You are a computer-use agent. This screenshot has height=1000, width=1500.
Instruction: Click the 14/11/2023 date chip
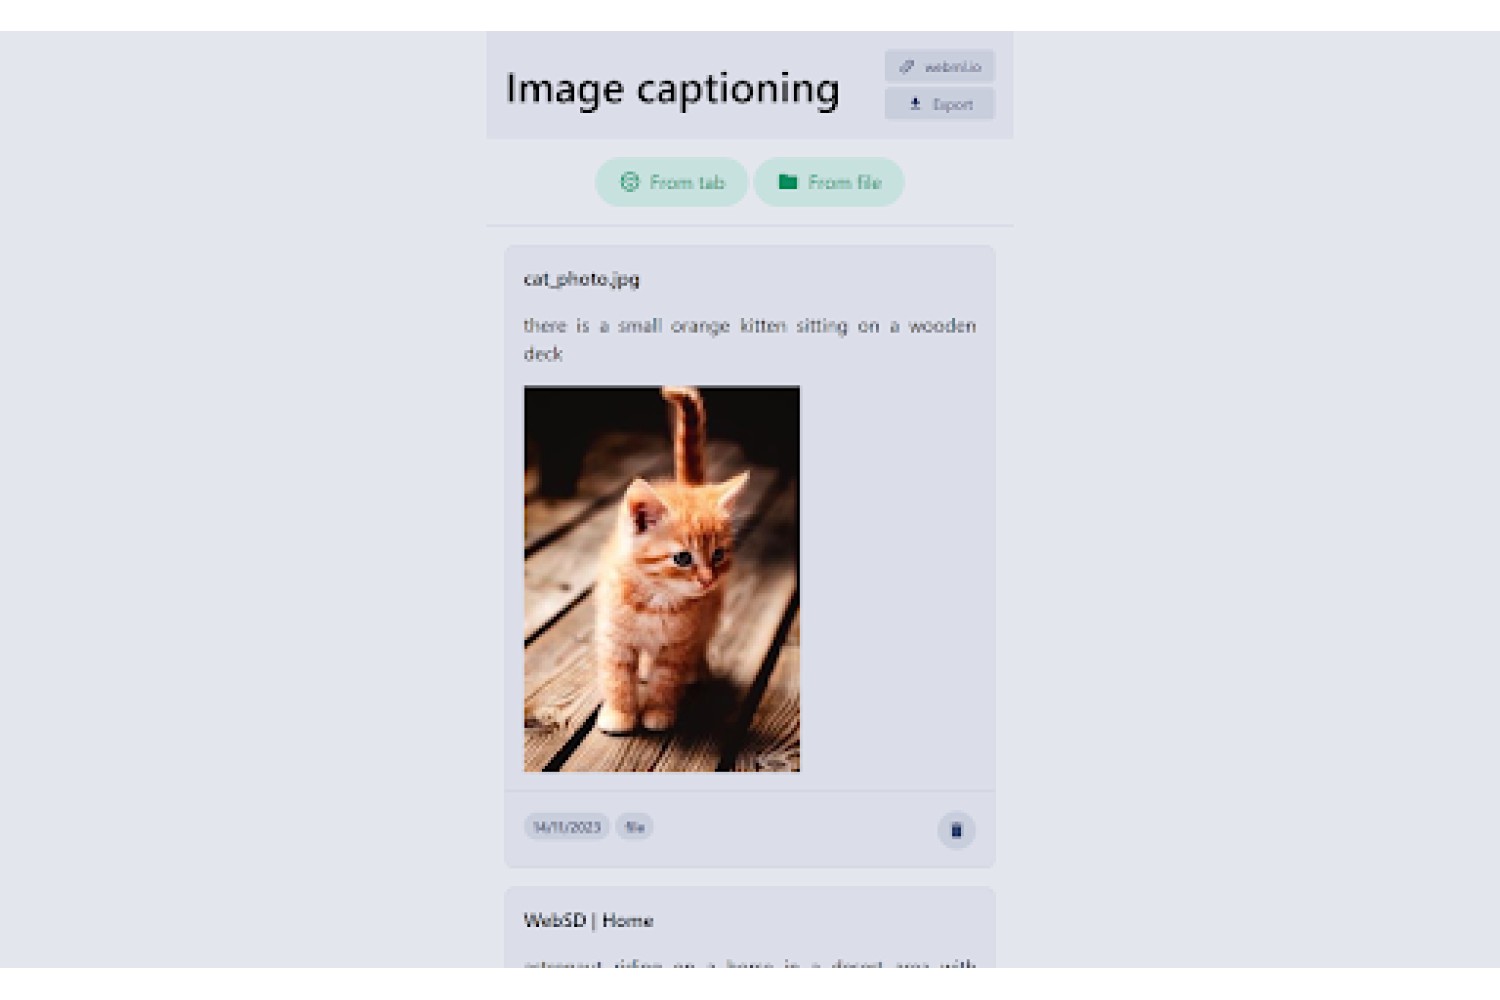(x=567, y=827)
